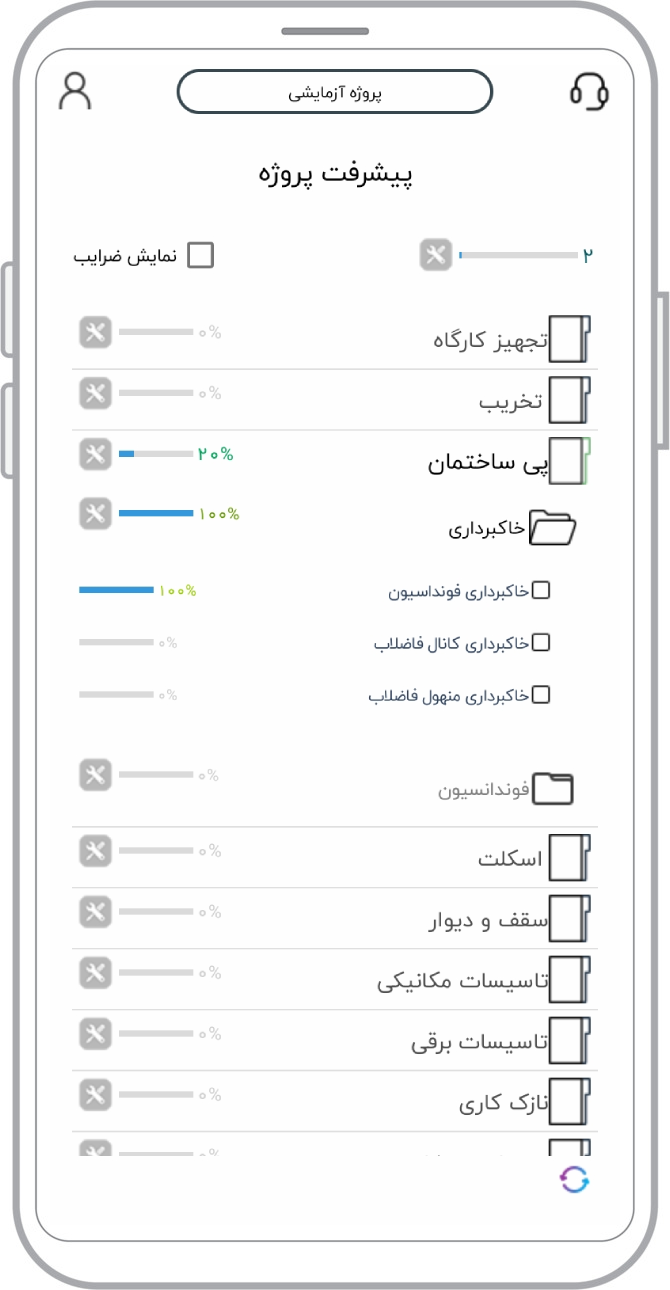Click tools icon next to overall progress bar
This screenshot has width=670, height=1290.
[x=435, y=256]
